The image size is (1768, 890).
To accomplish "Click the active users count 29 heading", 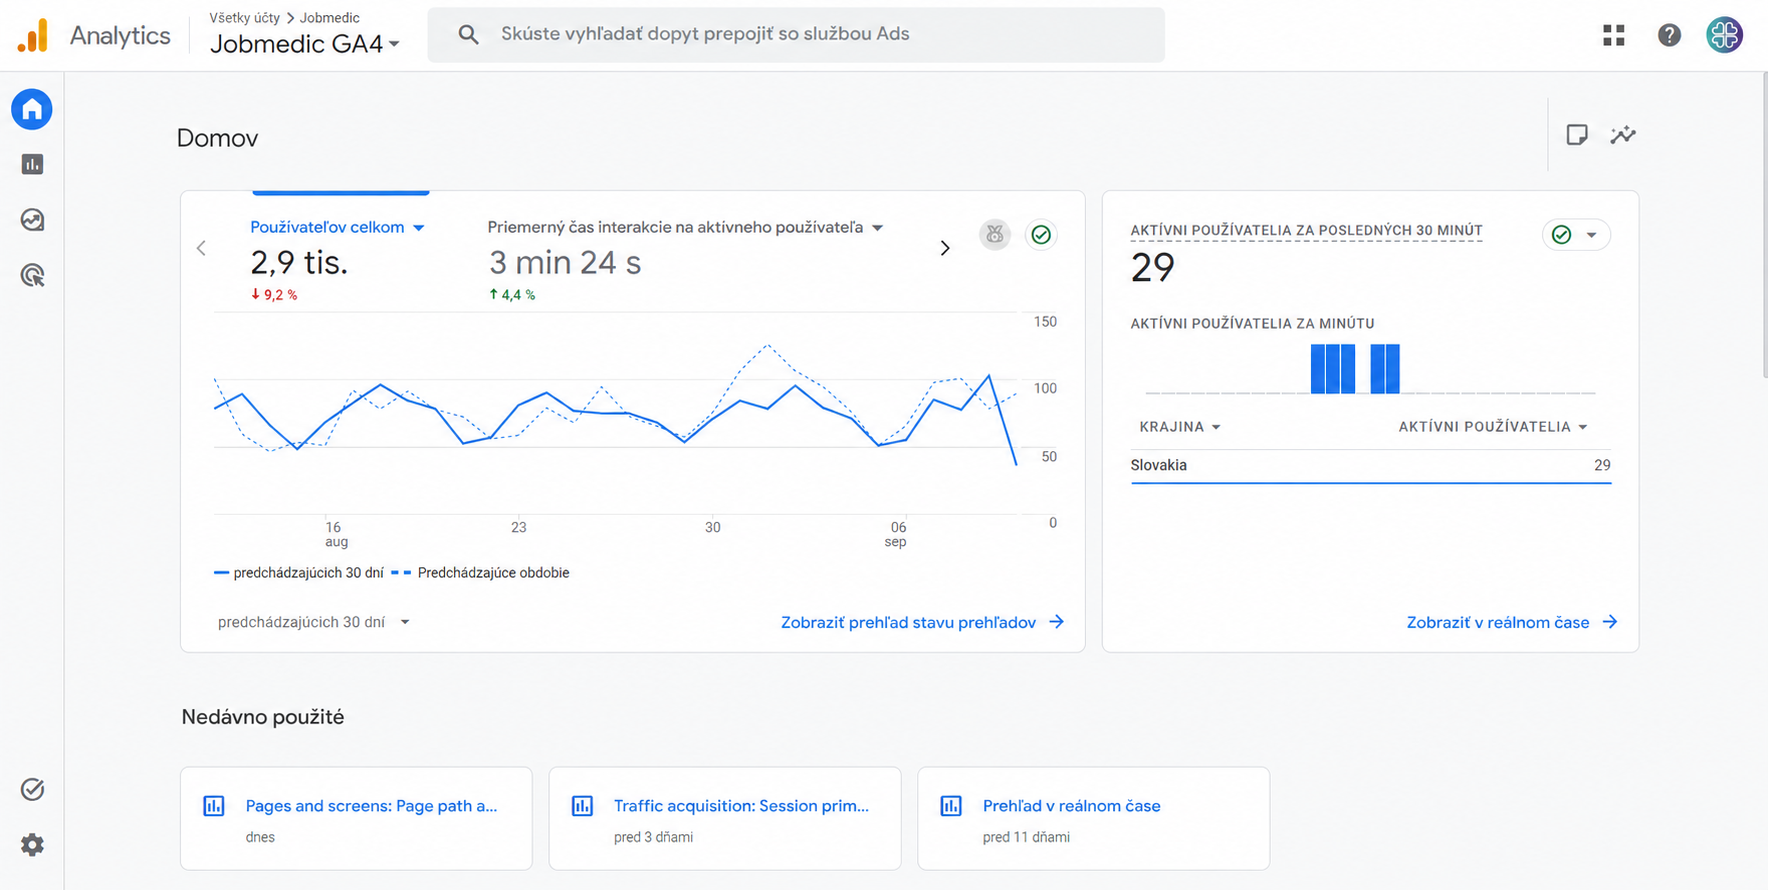I will point(1153,267).
